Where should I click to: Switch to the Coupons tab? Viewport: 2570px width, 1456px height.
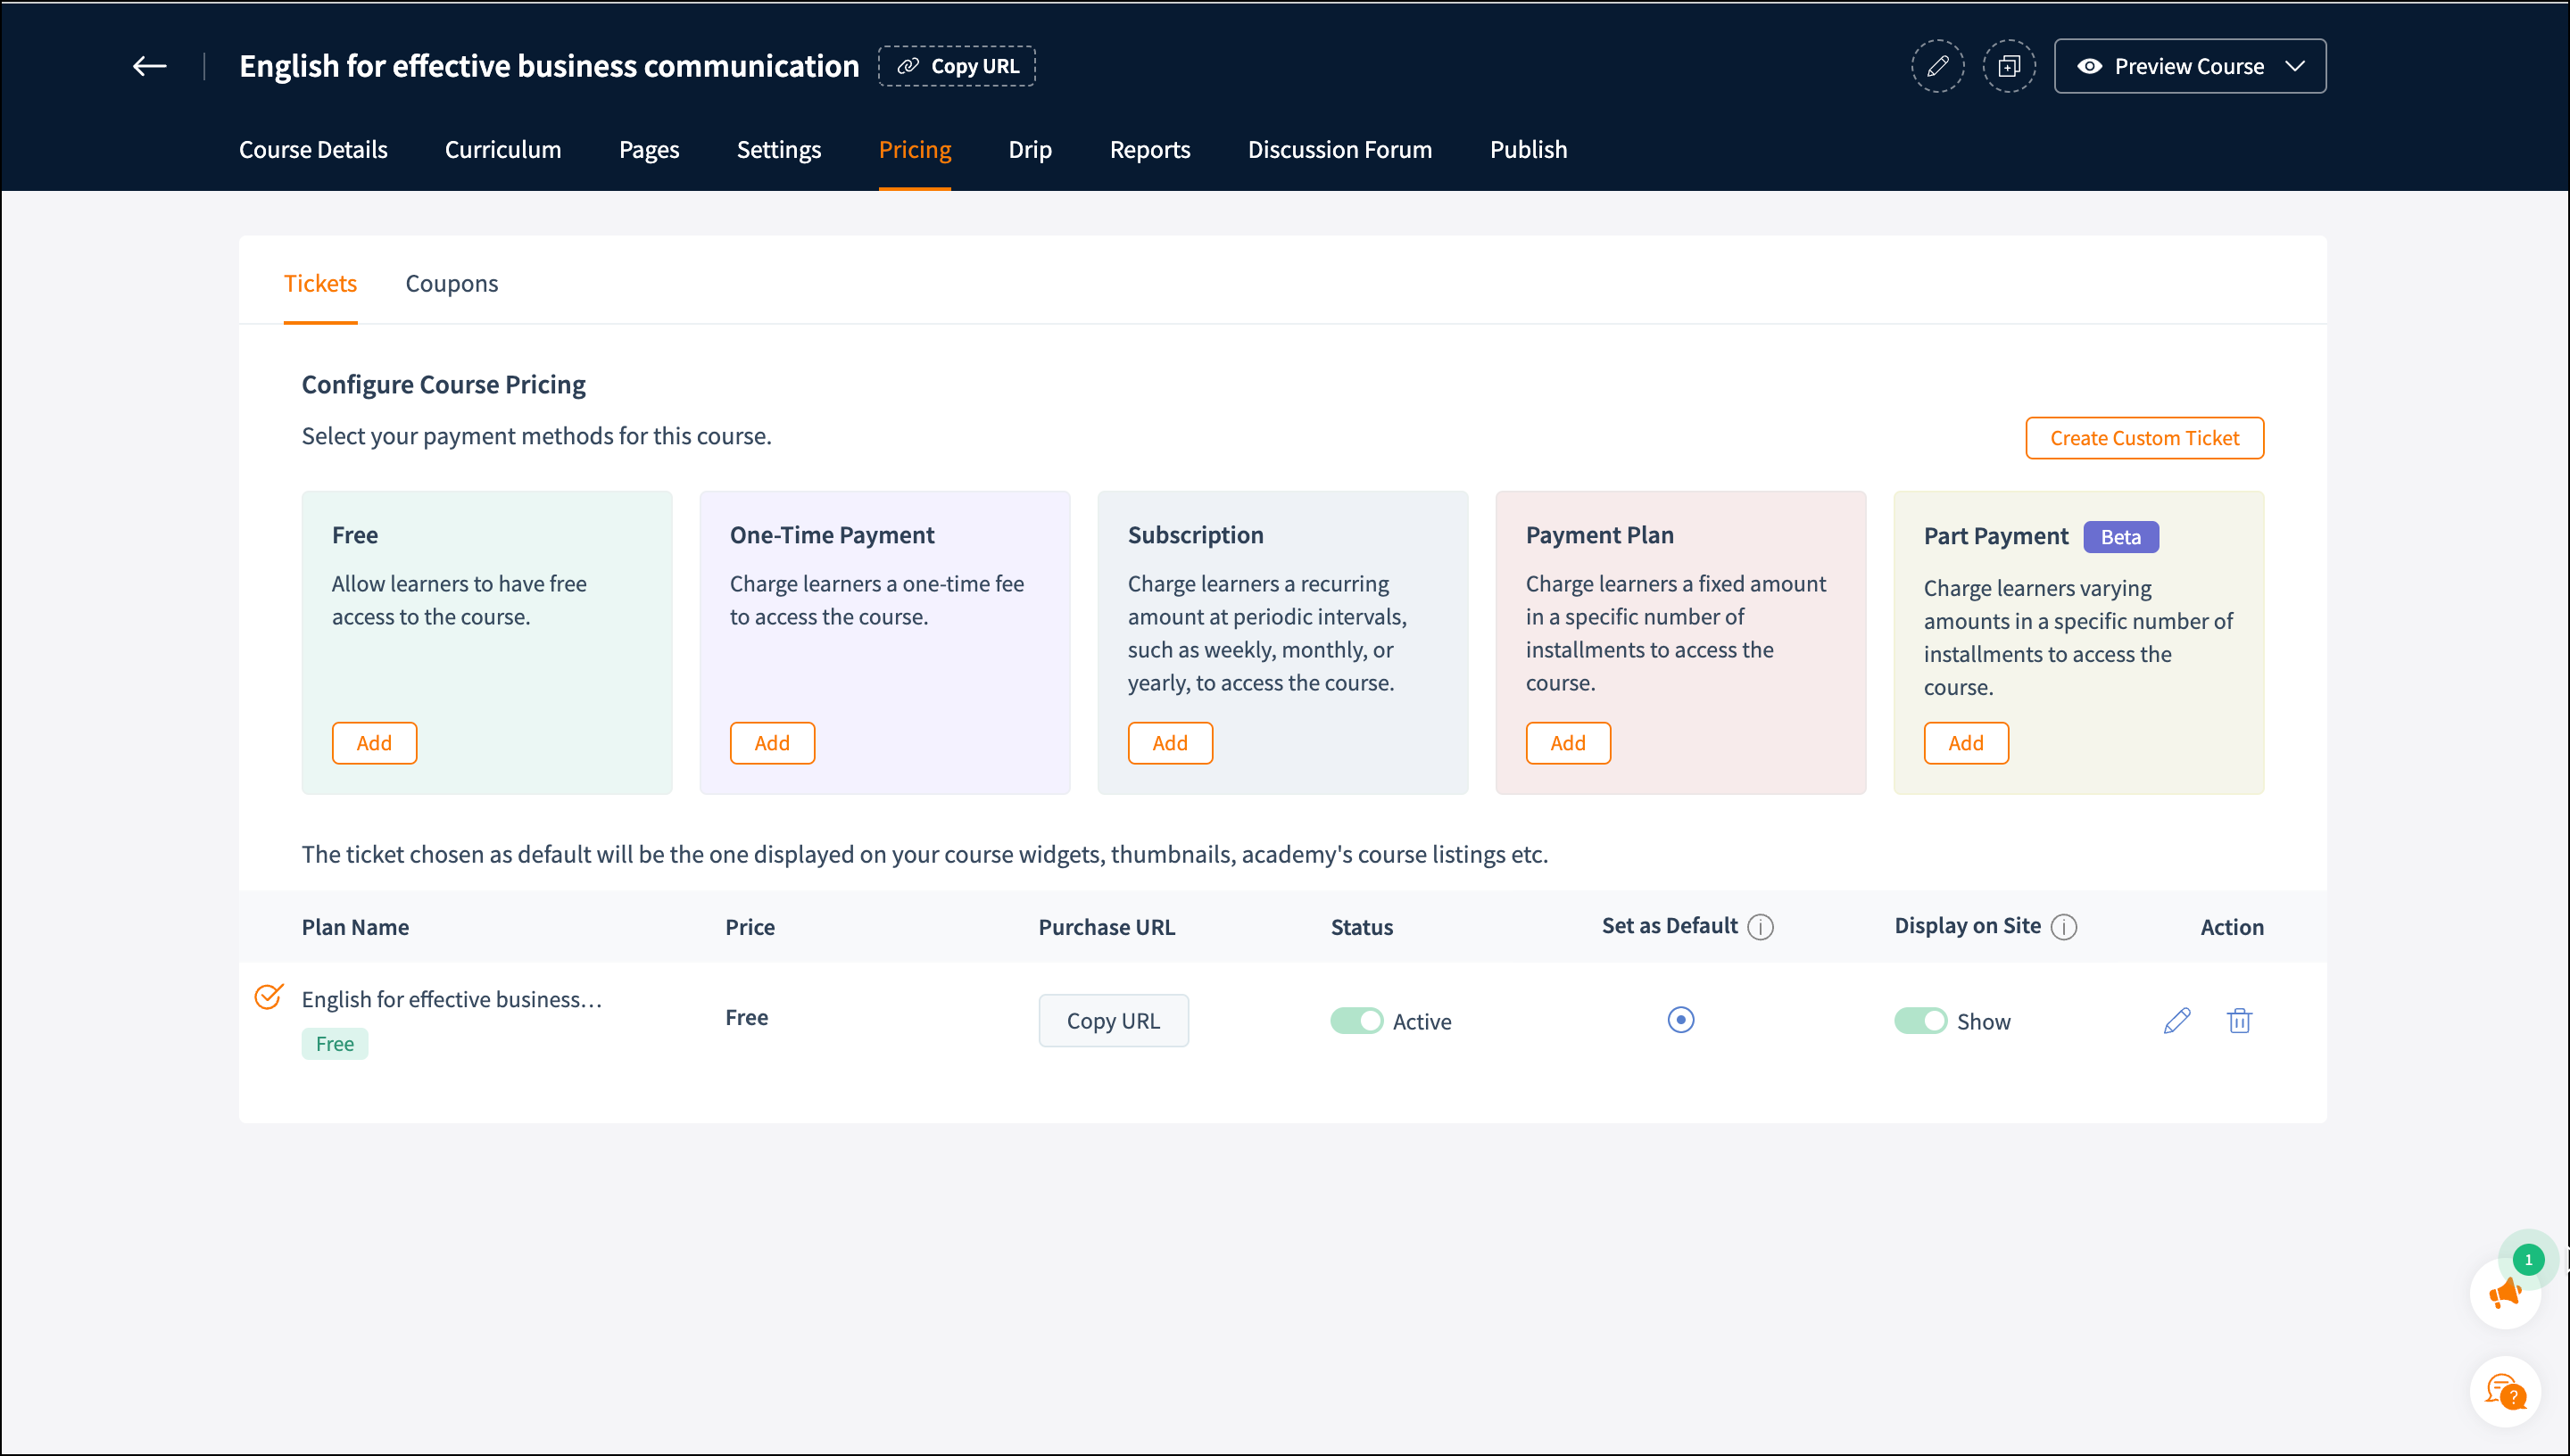451,284
